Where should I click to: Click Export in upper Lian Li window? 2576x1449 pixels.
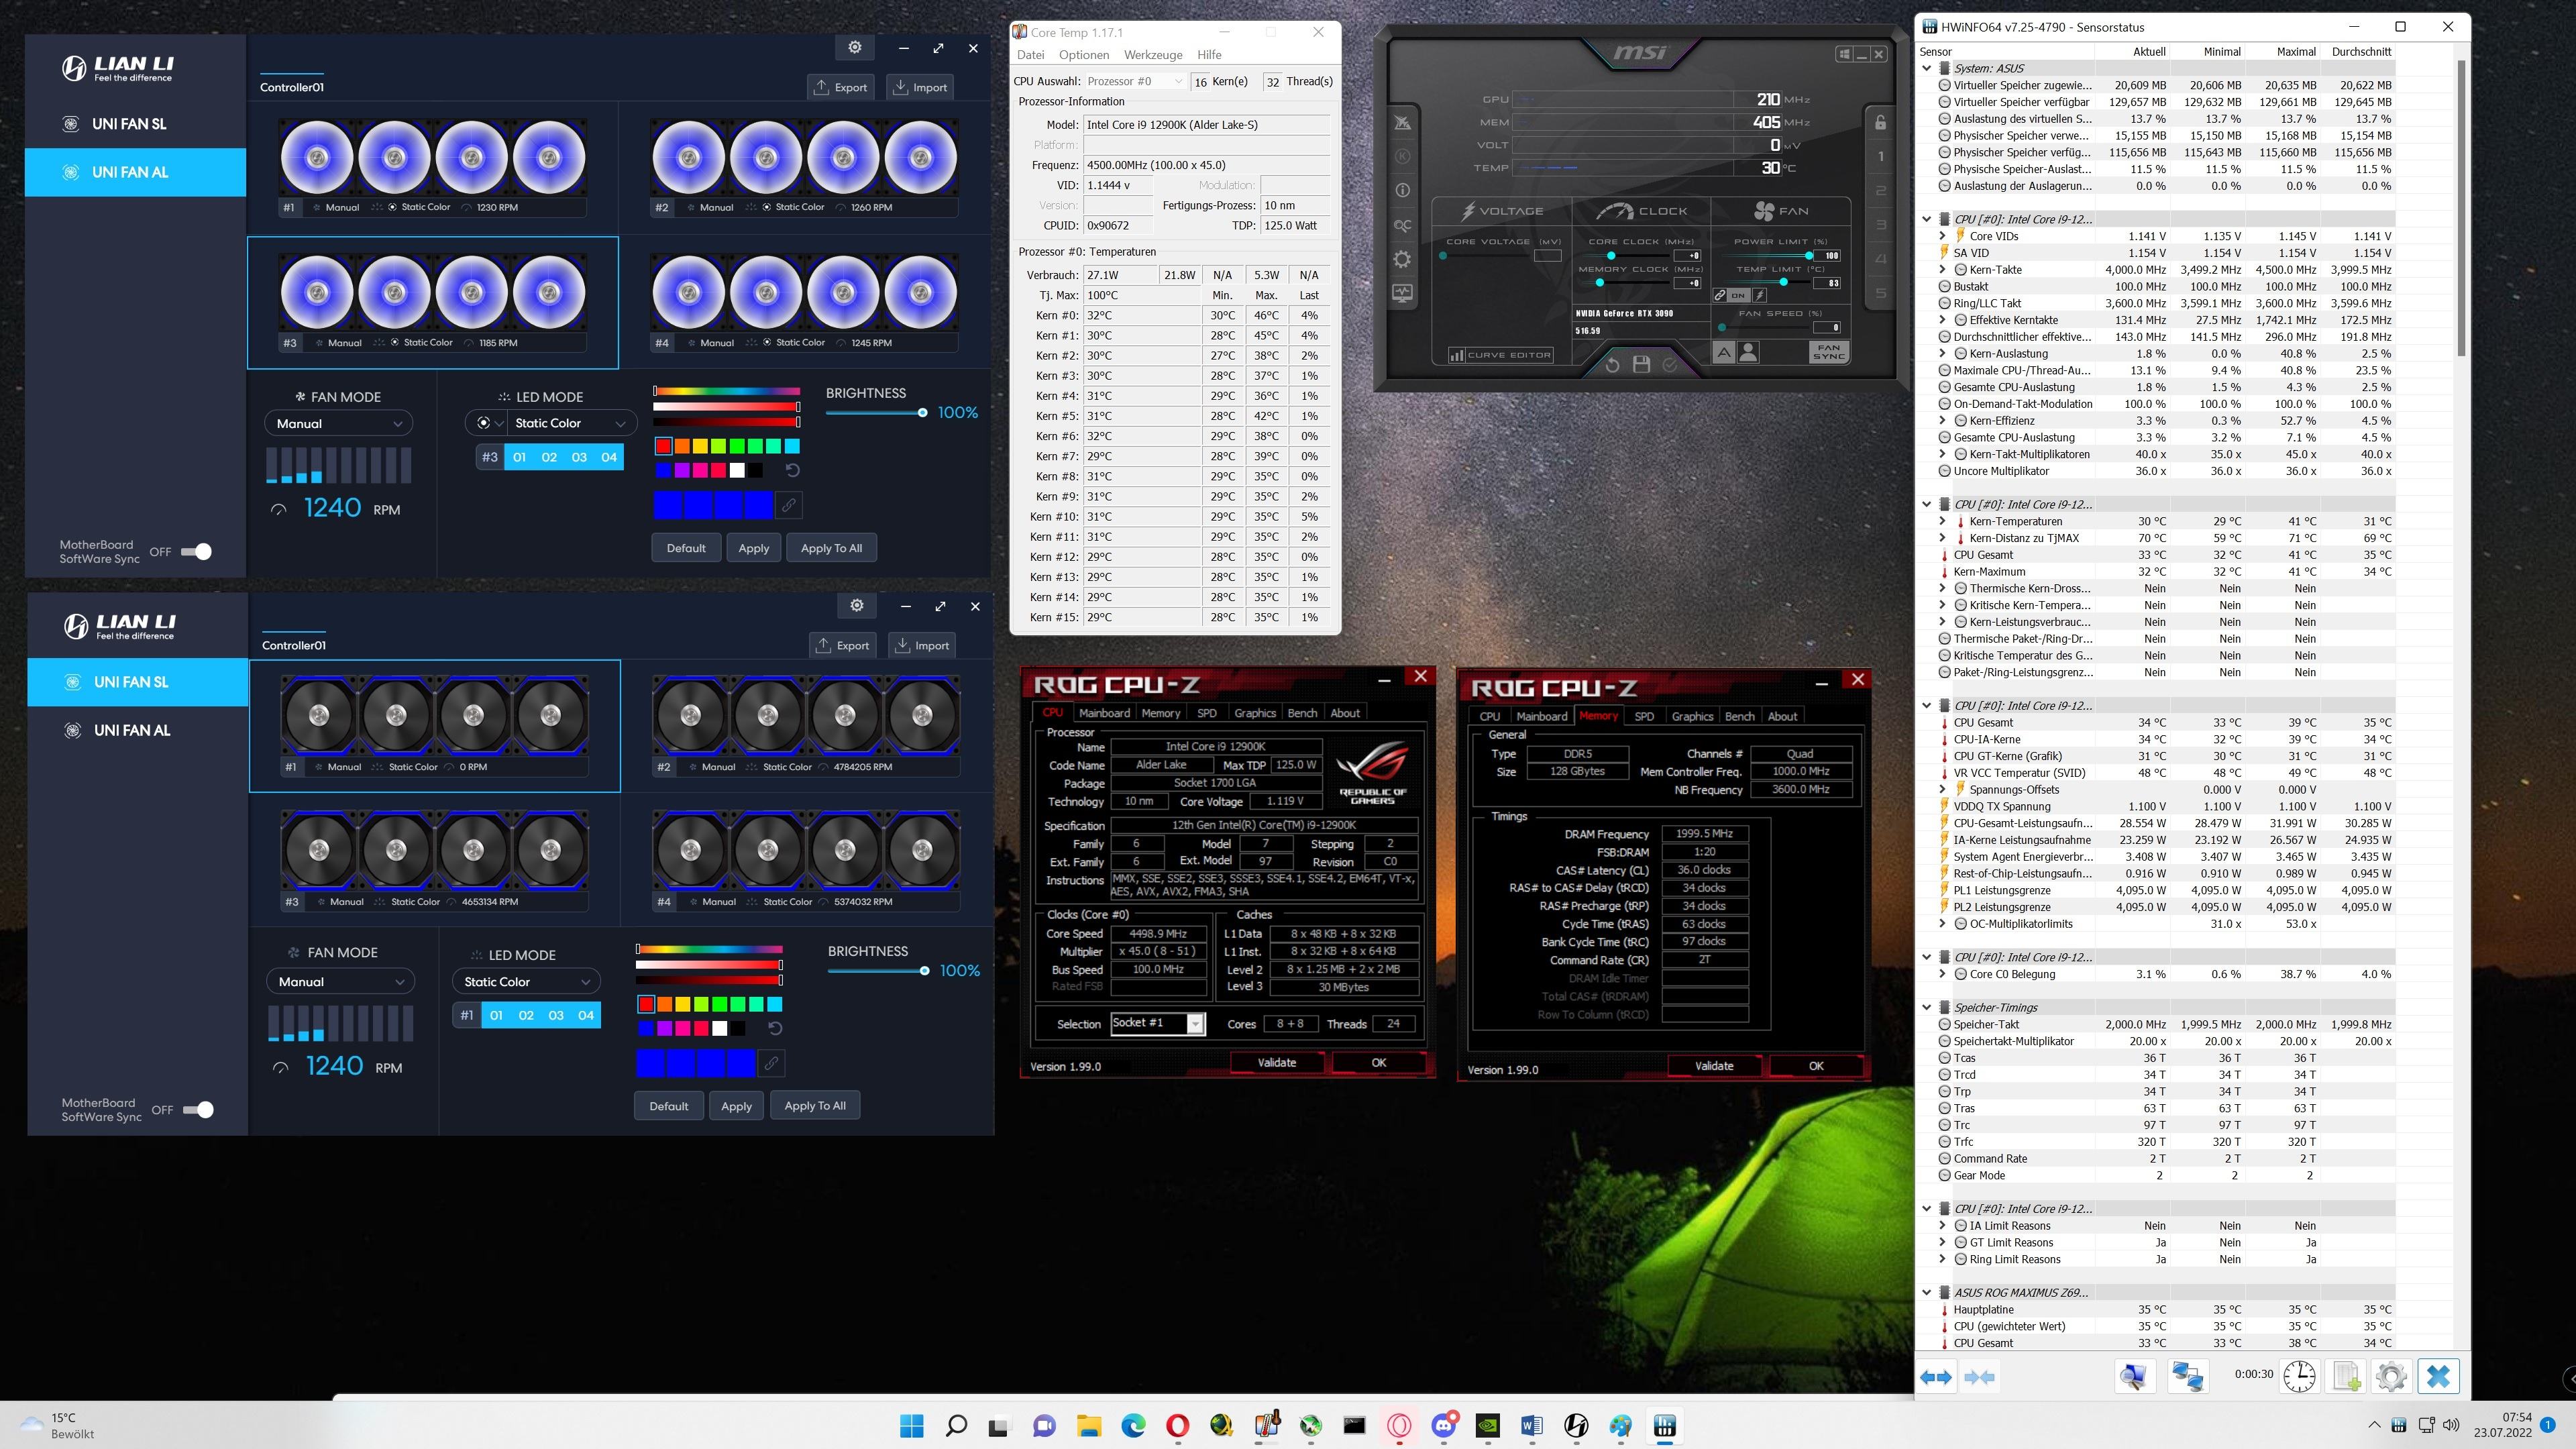(x=841, y=87)
